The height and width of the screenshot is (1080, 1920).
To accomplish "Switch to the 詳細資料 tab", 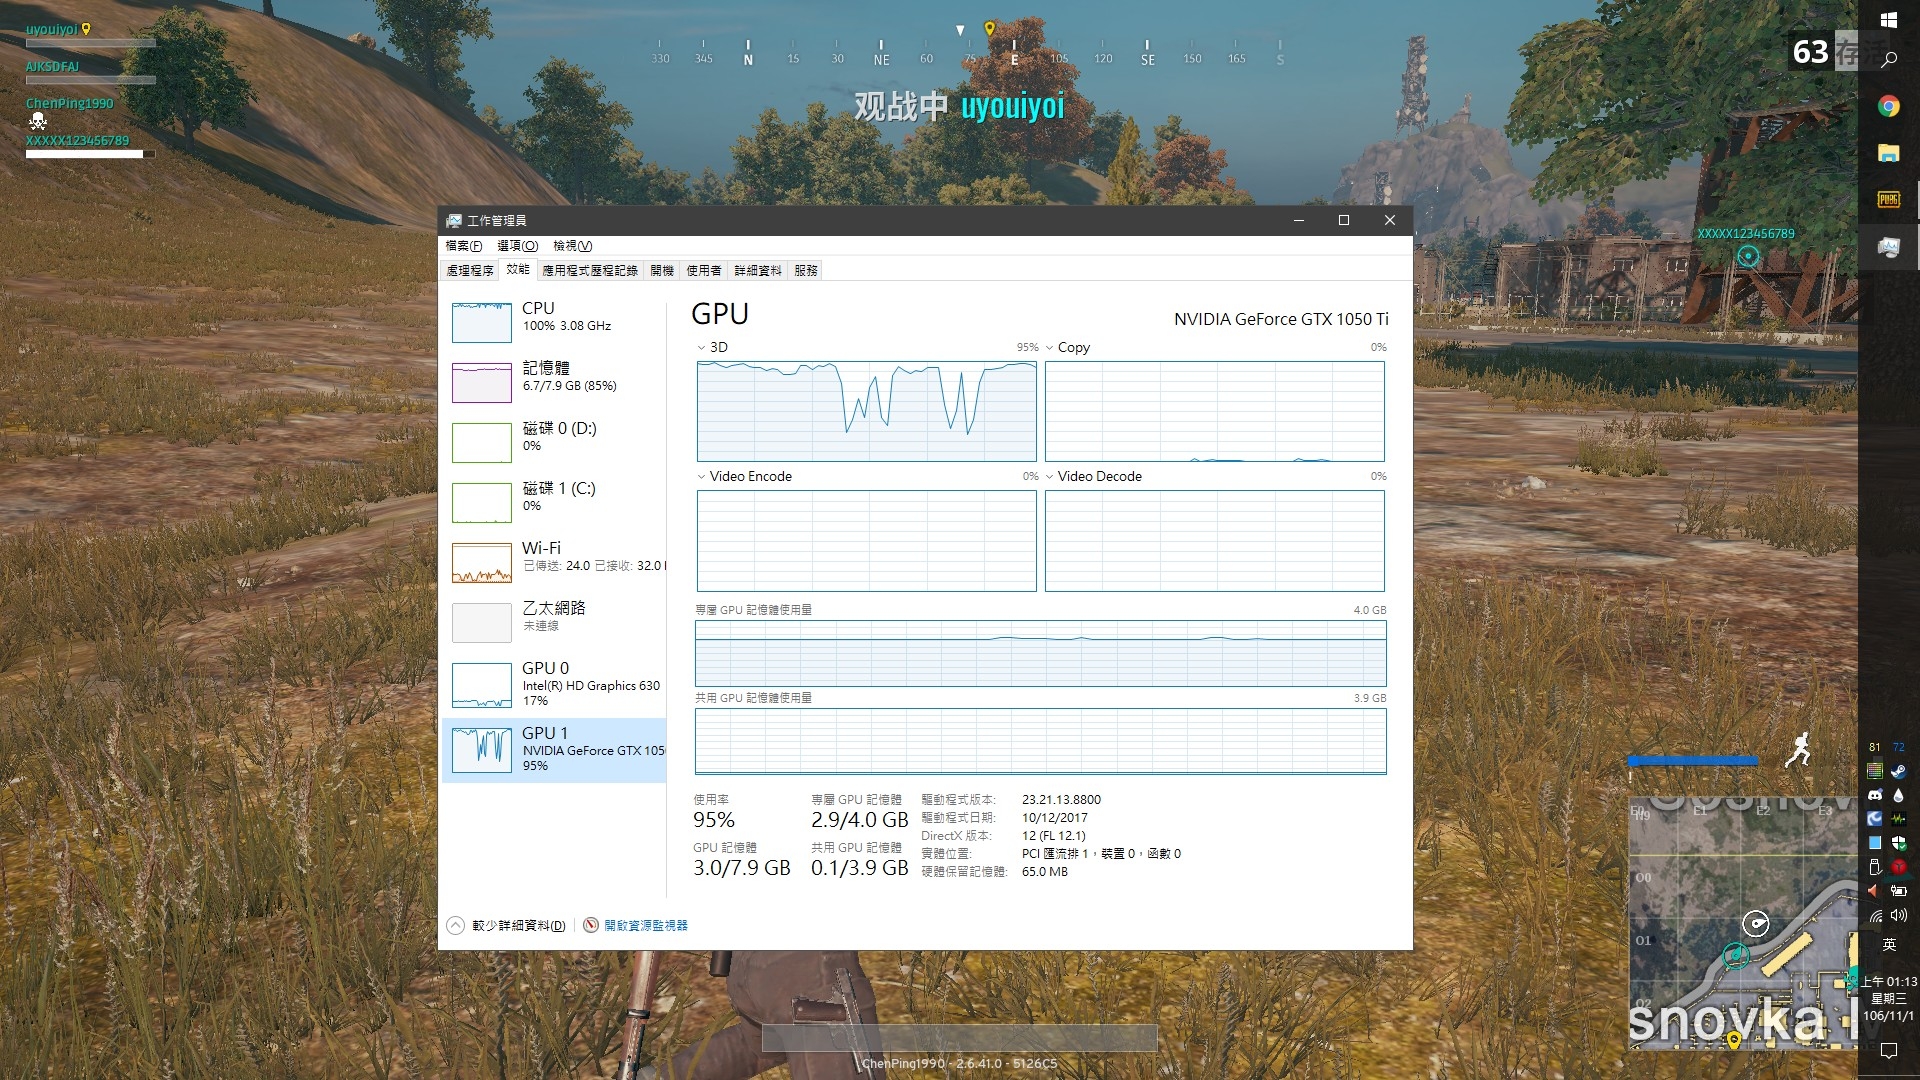I will point(758,270).
